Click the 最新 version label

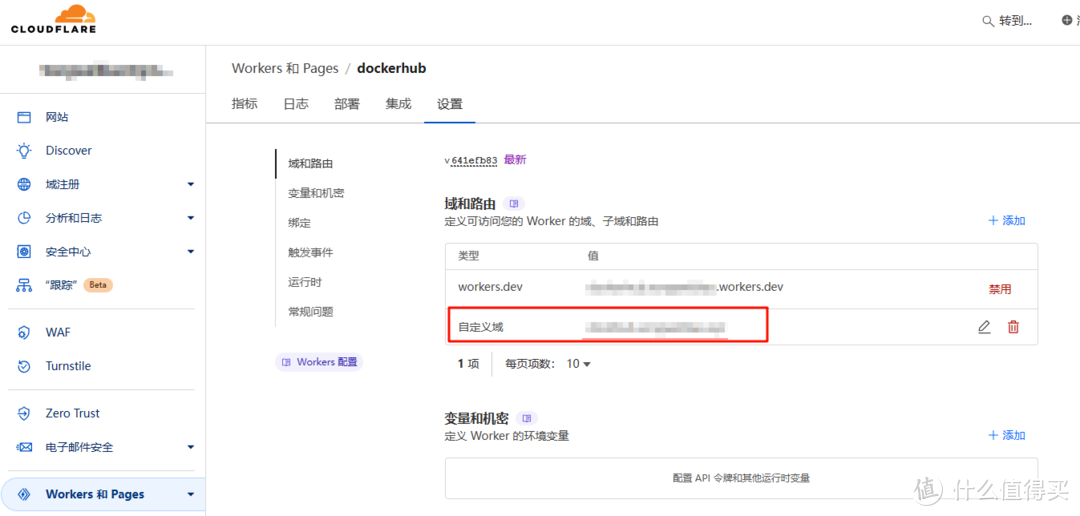(x=515, y=160)
